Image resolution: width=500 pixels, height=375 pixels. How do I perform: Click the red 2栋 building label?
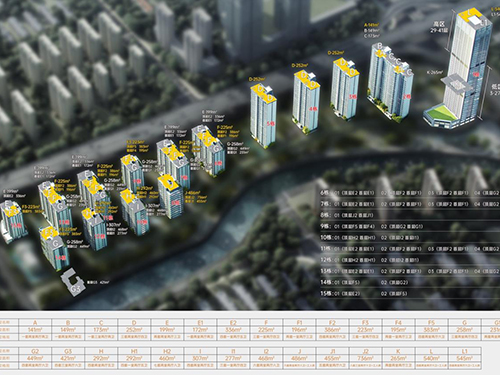click(x=407, y=97)
